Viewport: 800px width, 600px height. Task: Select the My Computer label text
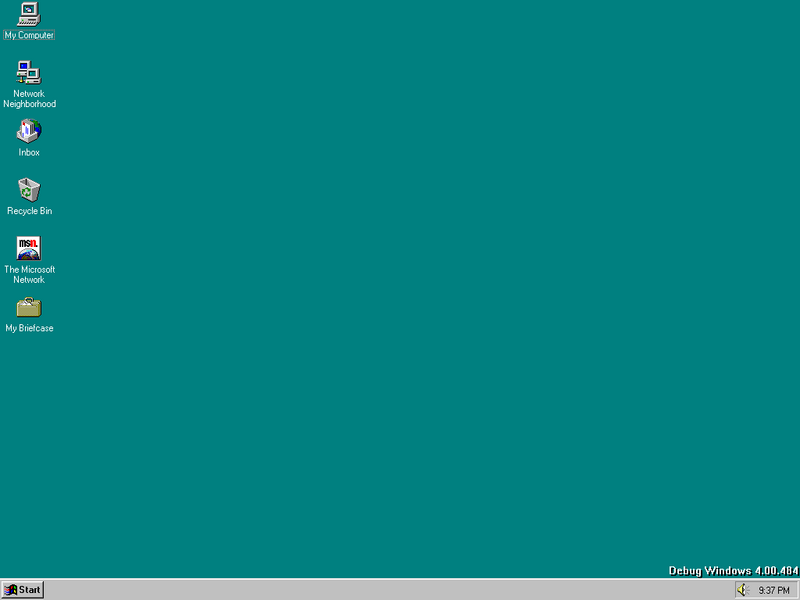29,35
